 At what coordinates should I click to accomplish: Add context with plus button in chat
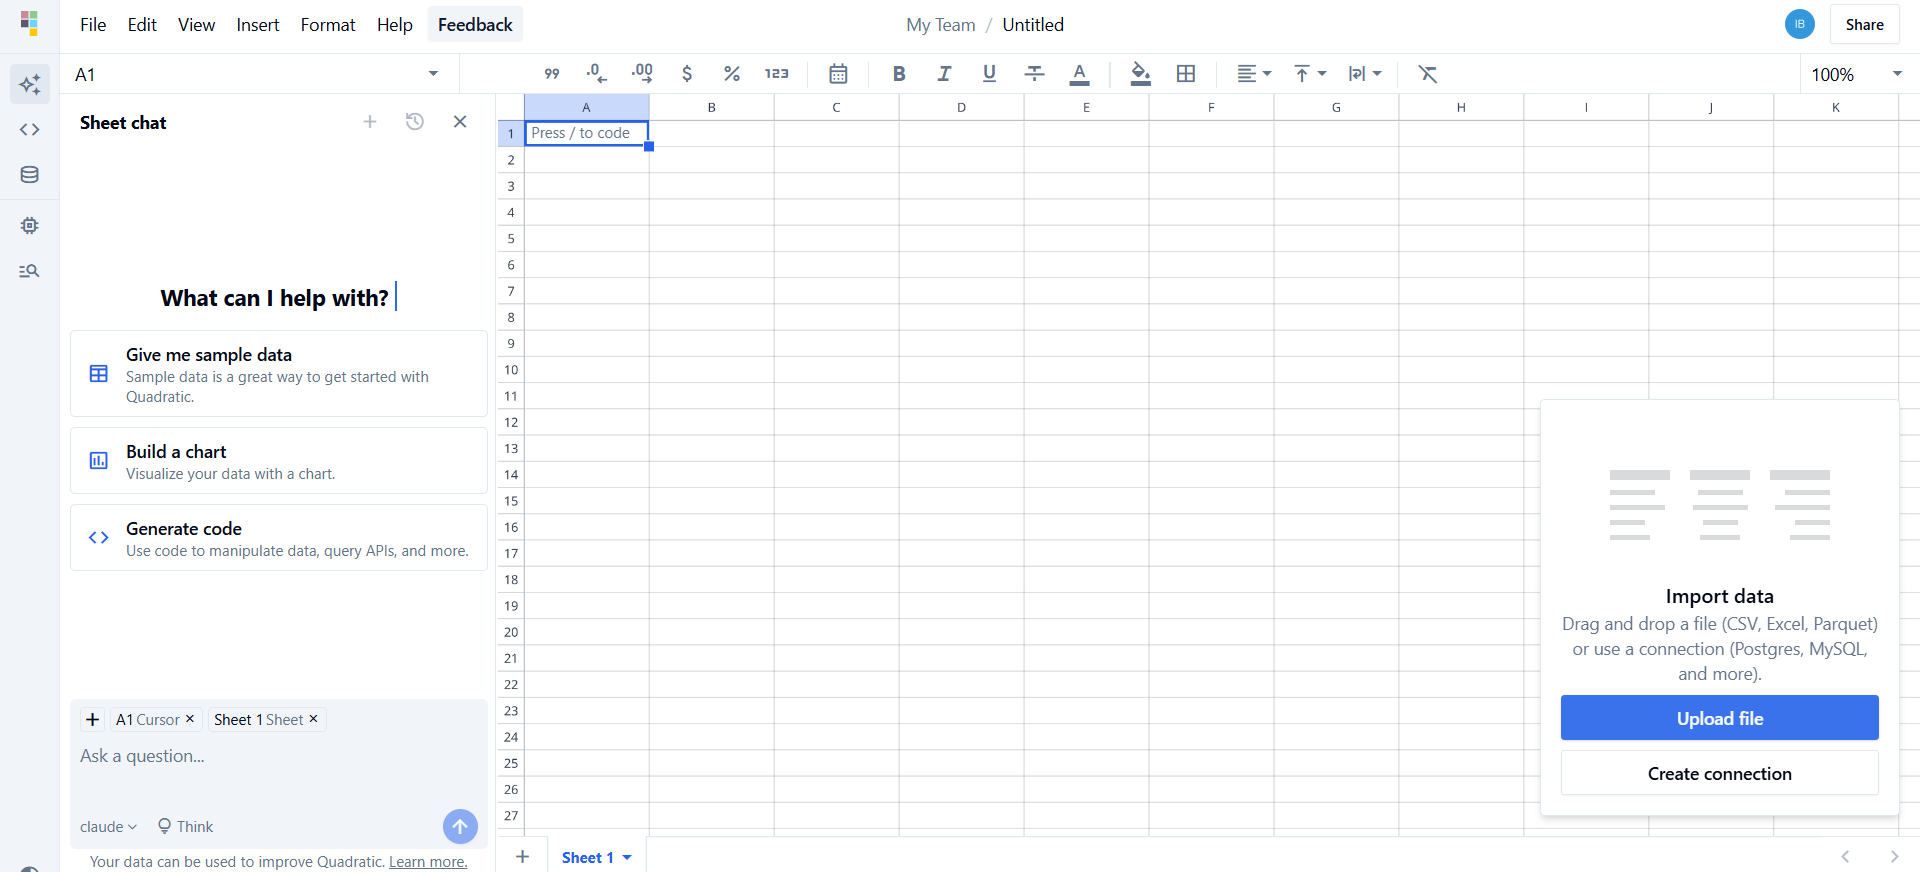point(93,720)
